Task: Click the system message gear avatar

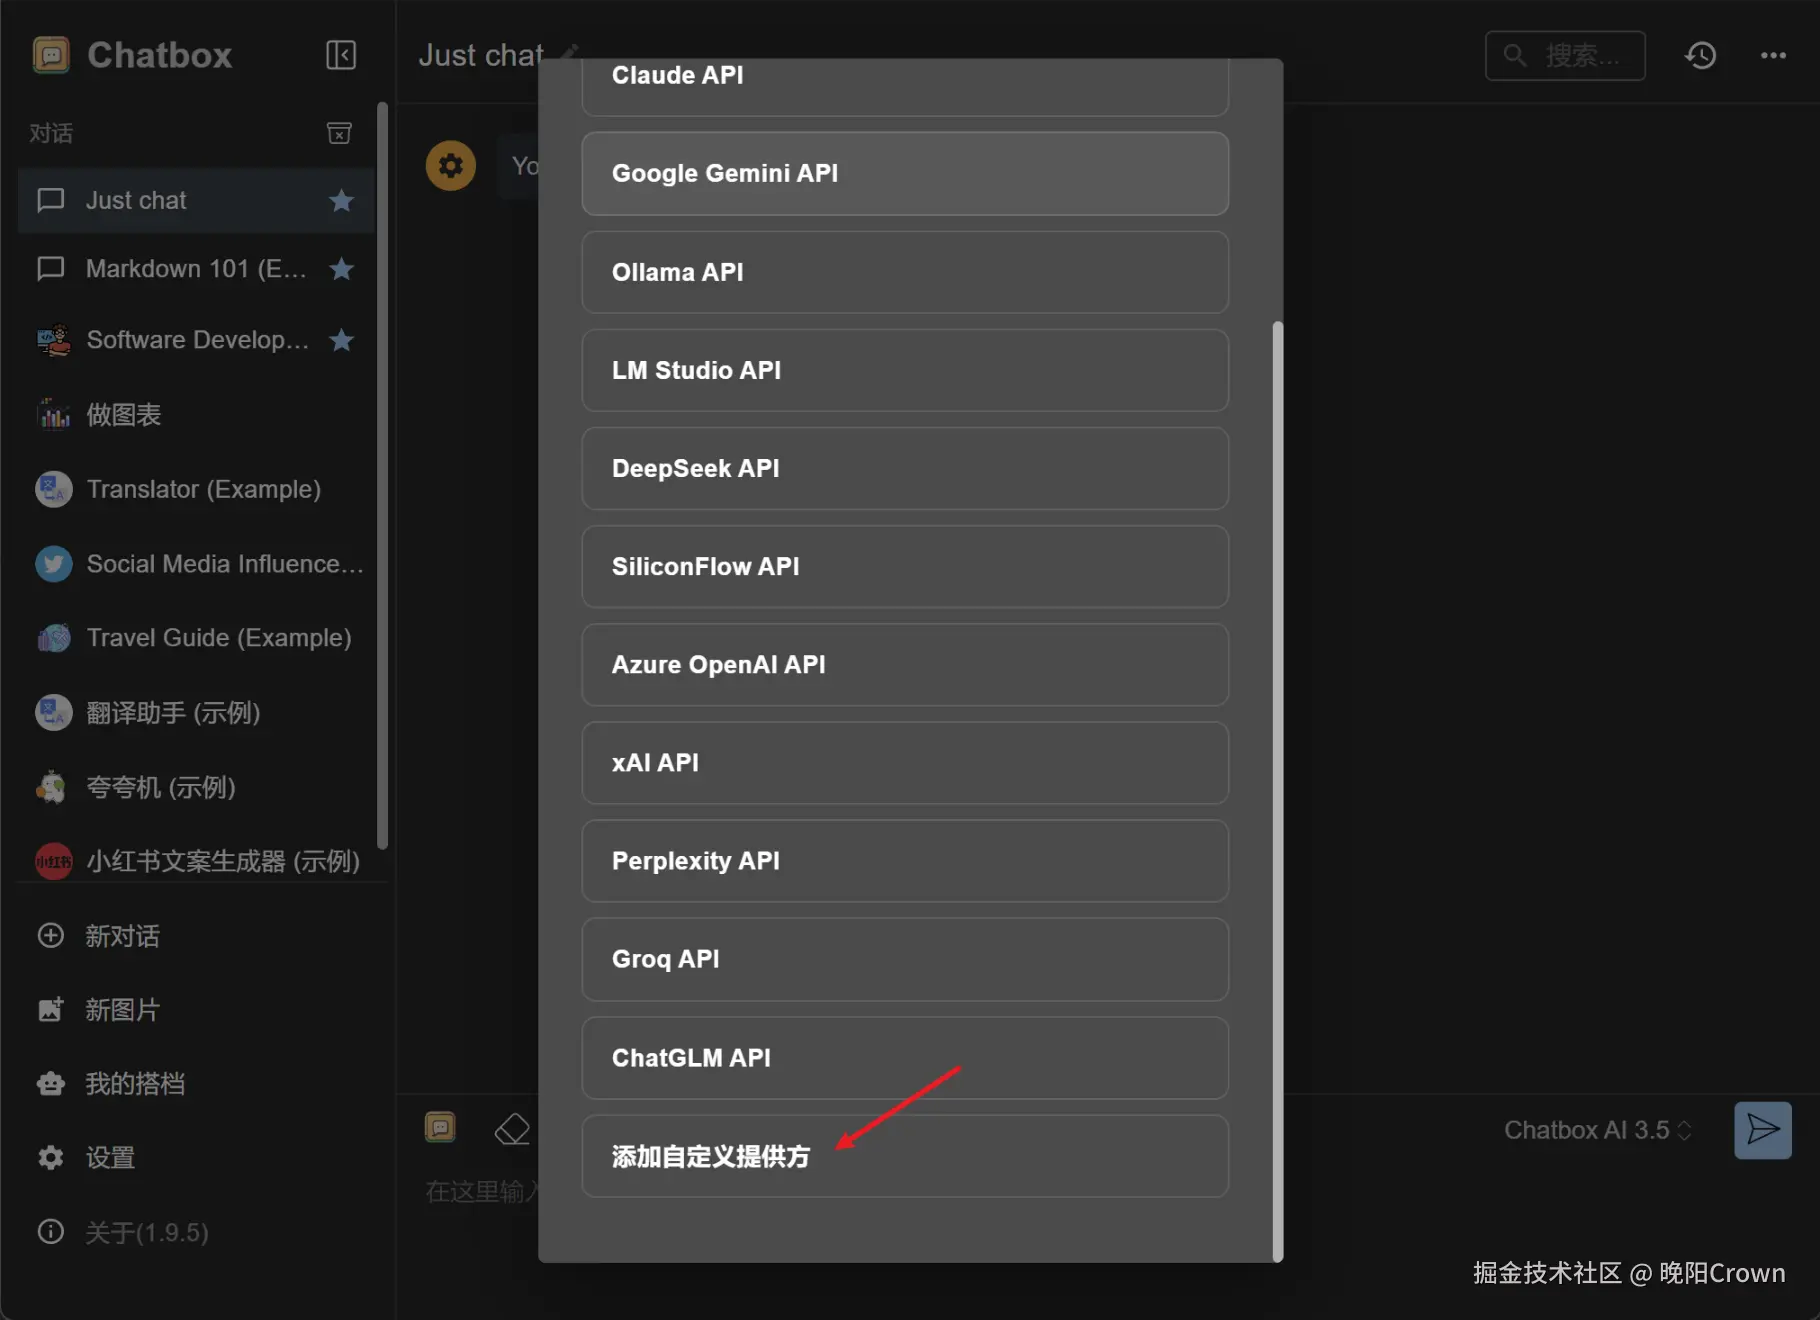Action: pos(451,165)
